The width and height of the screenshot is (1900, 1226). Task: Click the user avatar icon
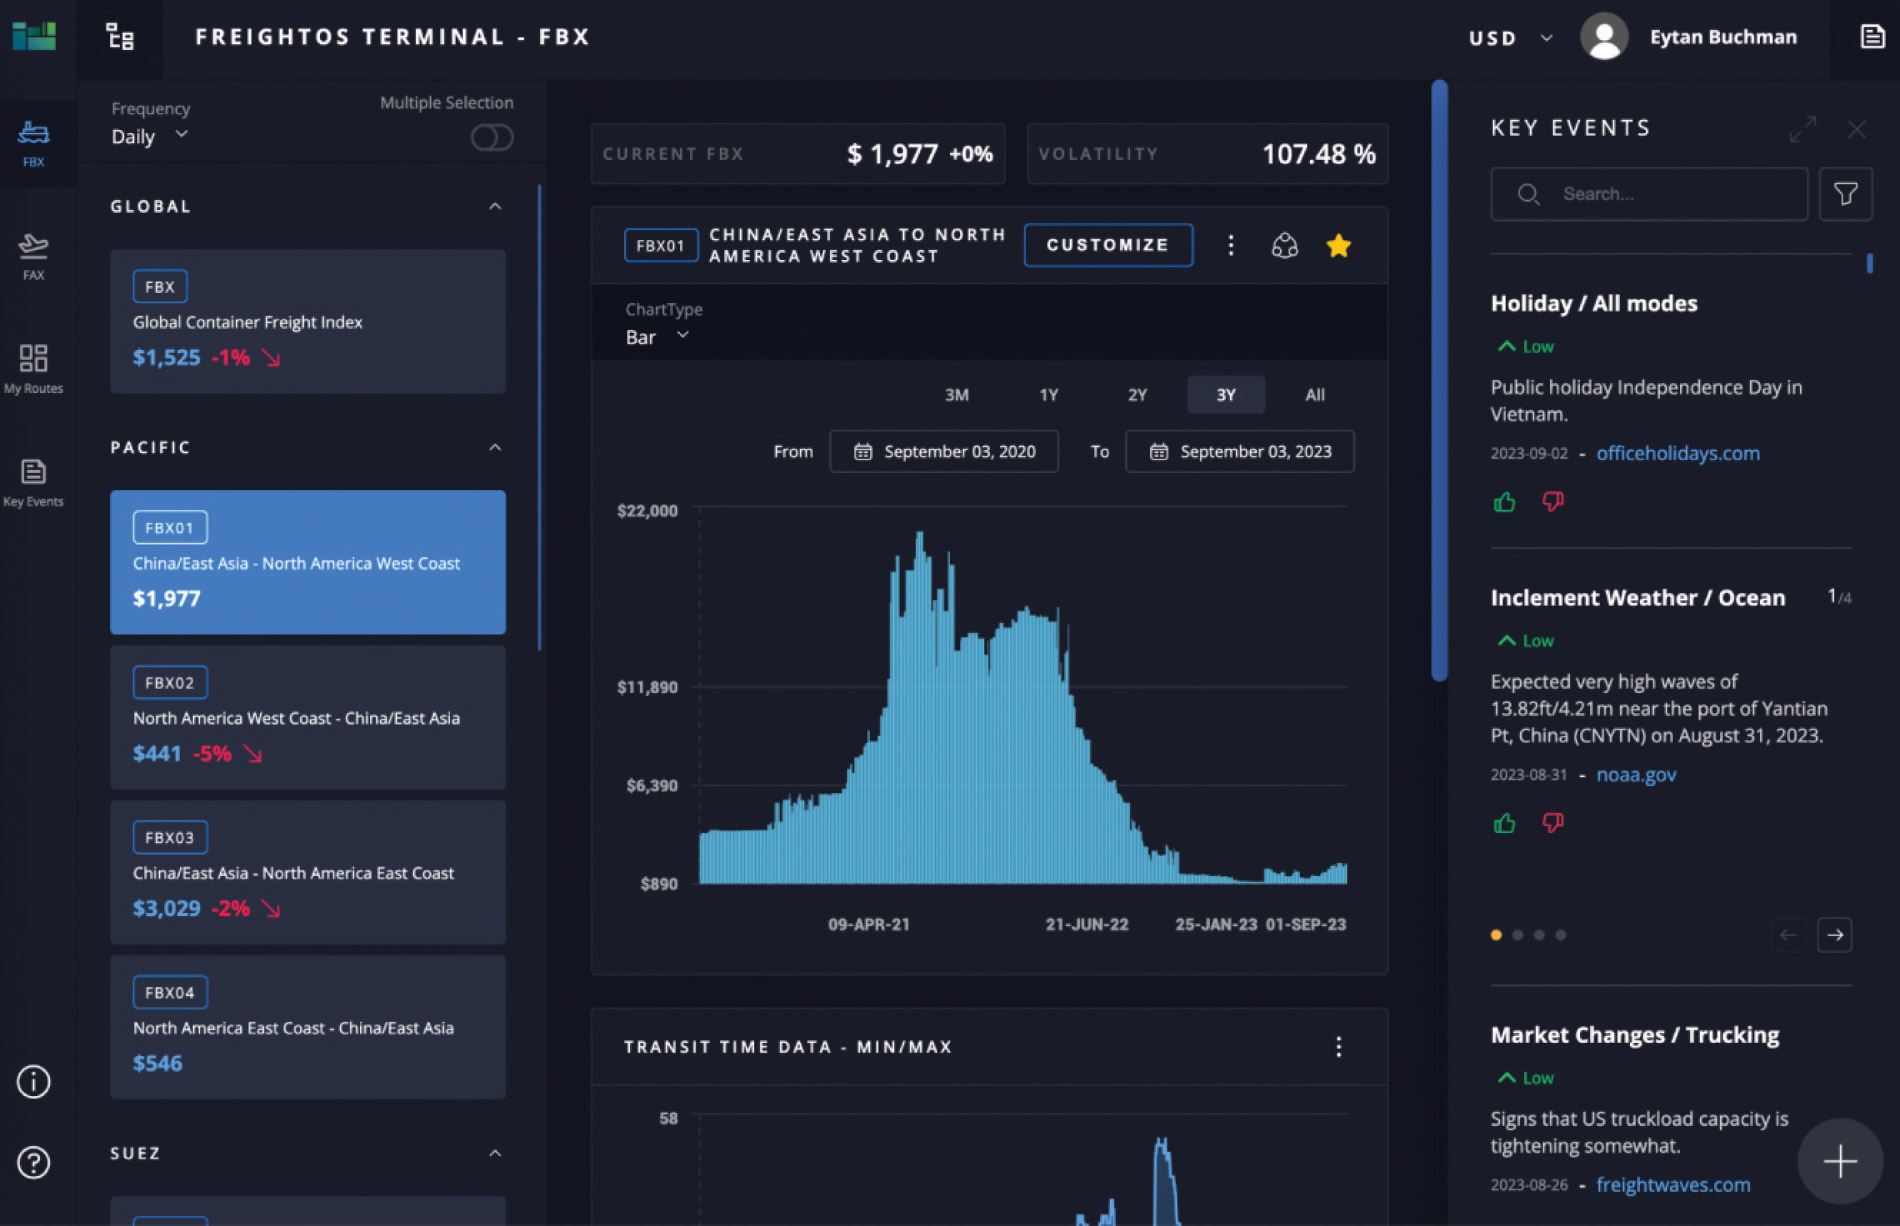click(1604, 37)
